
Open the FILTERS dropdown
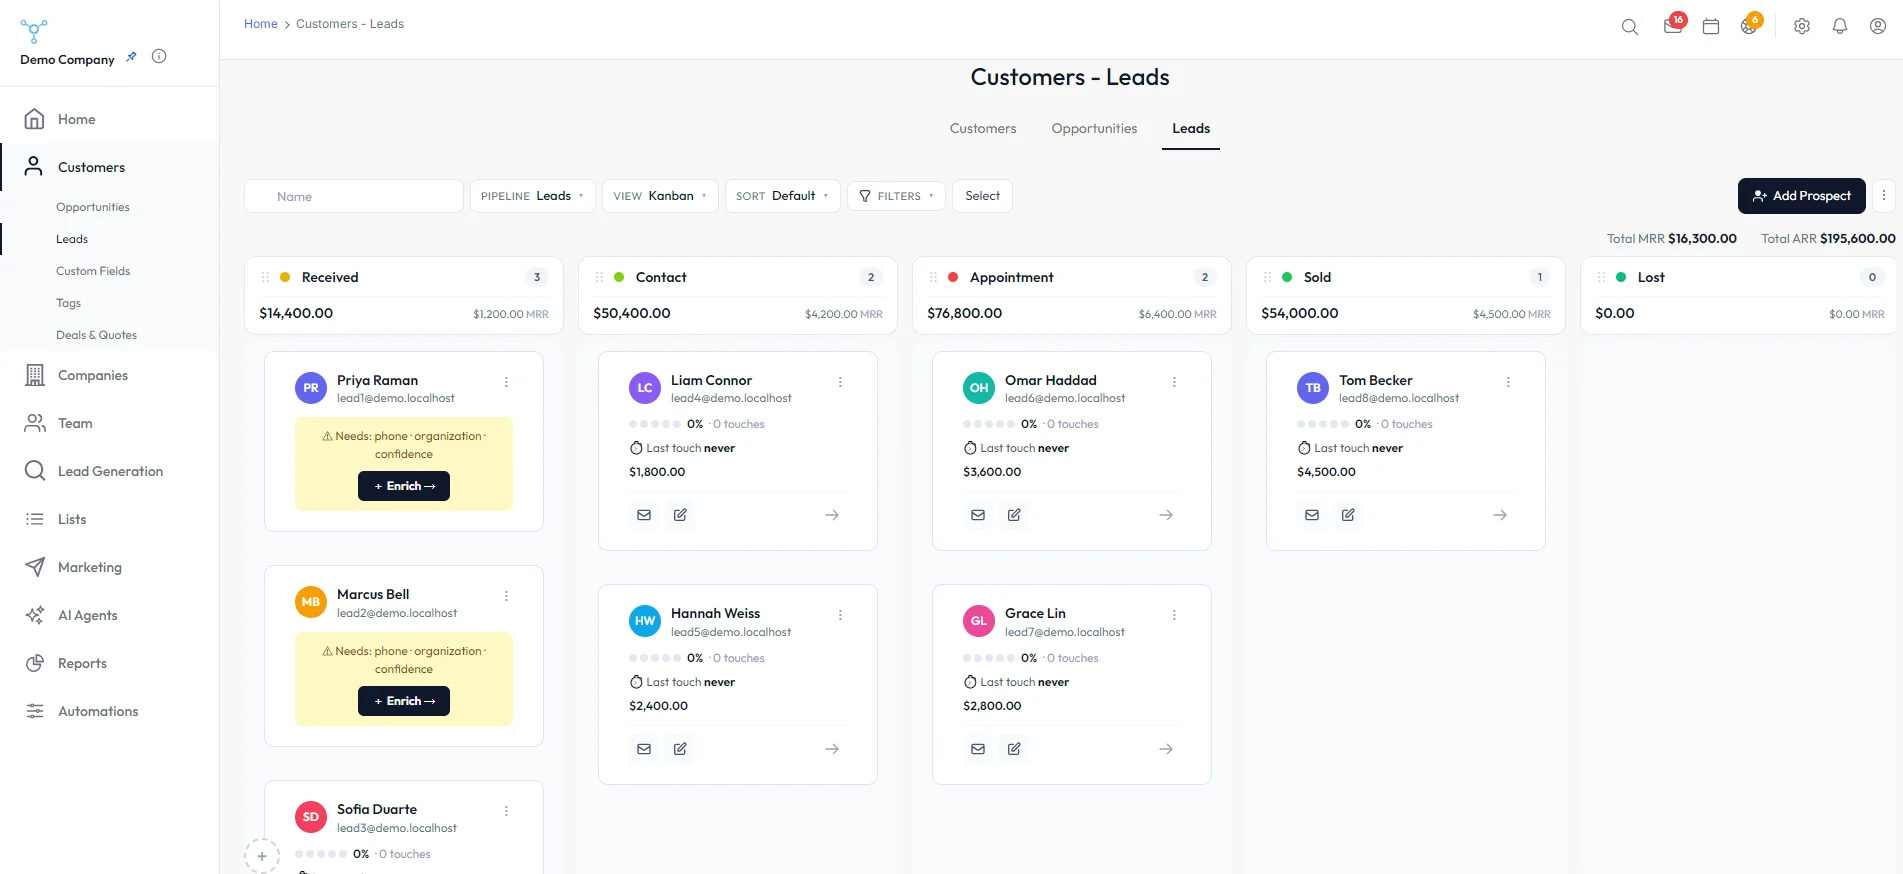tap(896, 196)
